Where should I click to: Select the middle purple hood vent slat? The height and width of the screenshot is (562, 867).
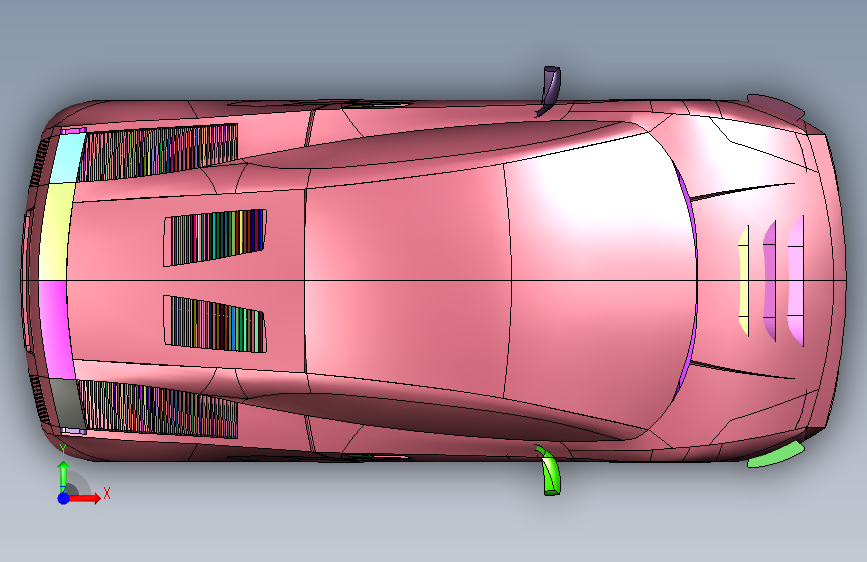pyautogui.click(x=769, y=280)
